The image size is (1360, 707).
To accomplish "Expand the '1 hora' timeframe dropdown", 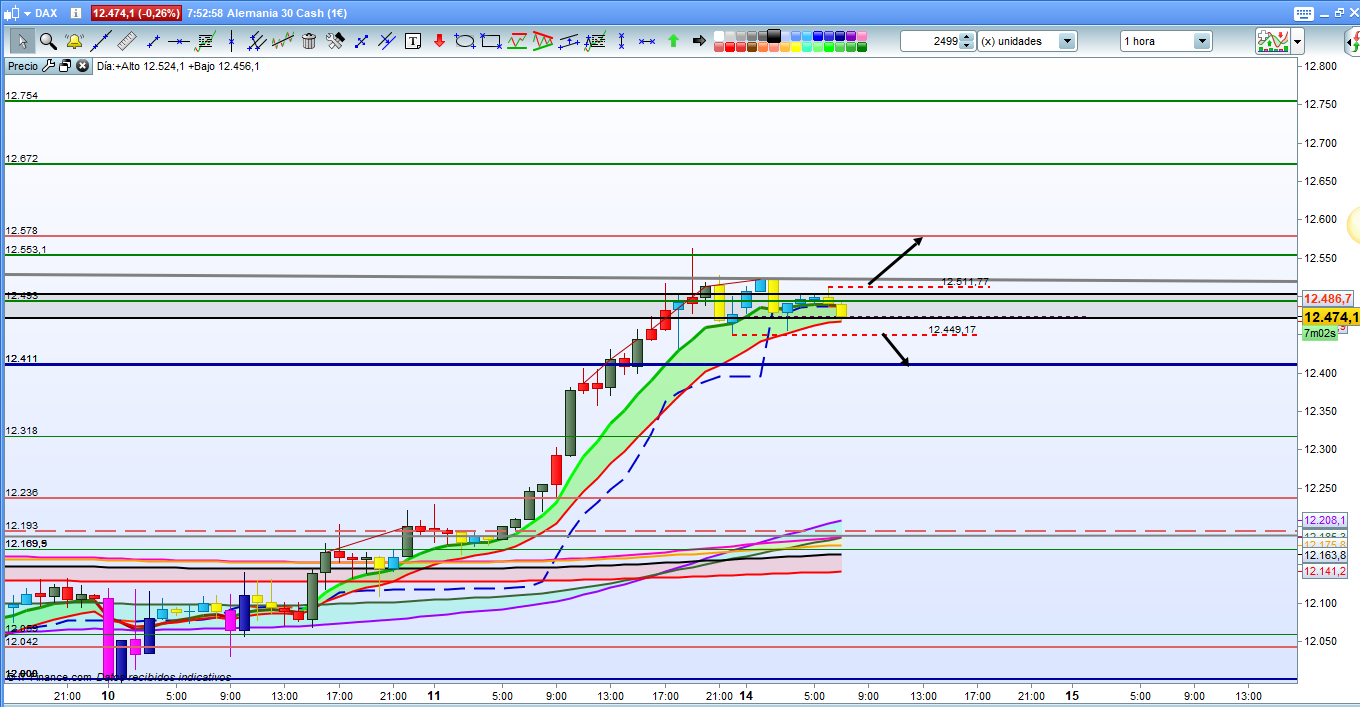I will tap(1201, 41).
